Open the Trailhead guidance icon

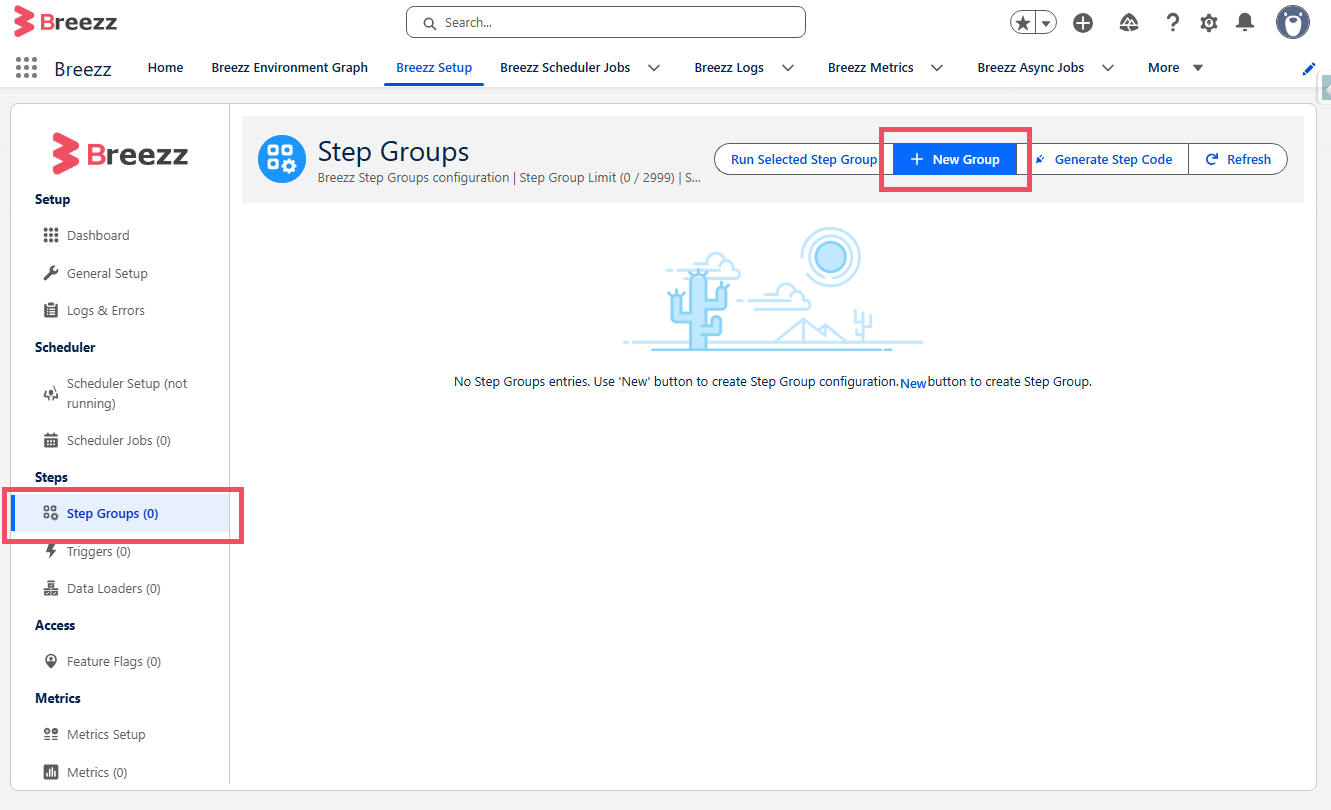click(1129, 23)
